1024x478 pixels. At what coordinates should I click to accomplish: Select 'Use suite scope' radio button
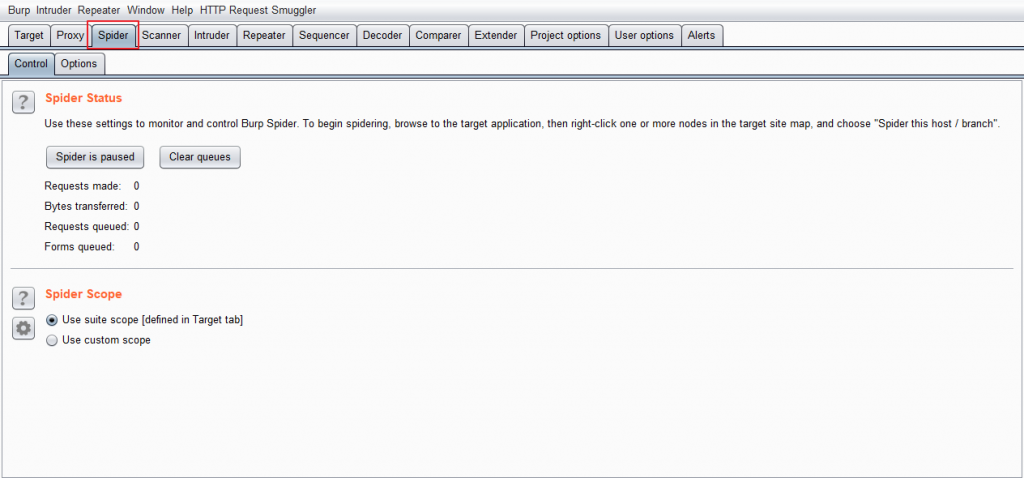click(52, 320)
